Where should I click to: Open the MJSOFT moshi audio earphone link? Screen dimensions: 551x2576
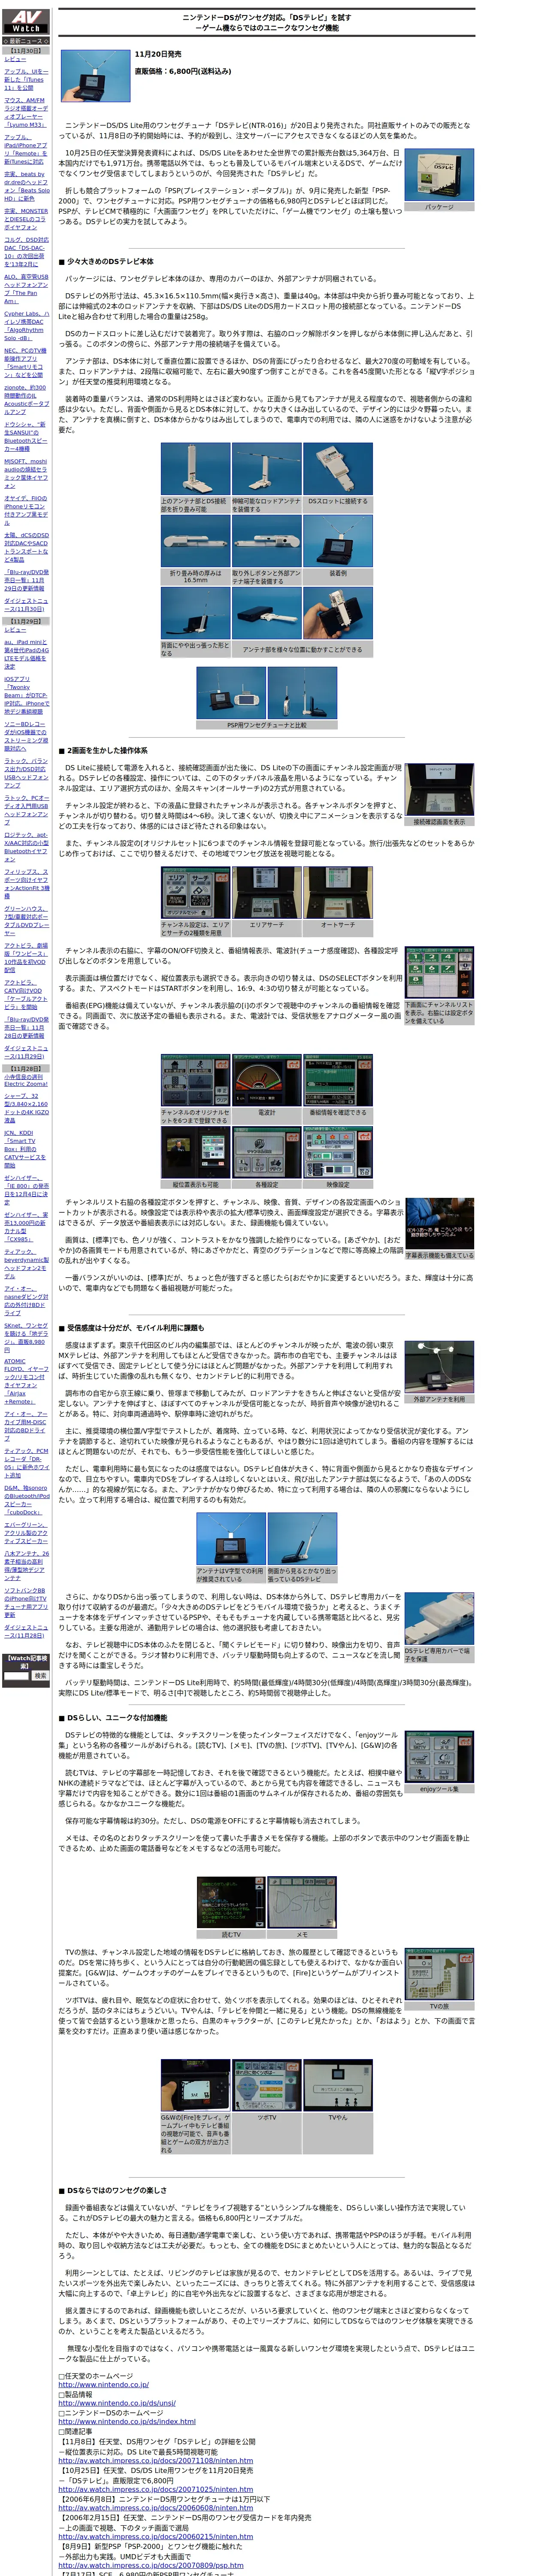click(x=26, y=474)
